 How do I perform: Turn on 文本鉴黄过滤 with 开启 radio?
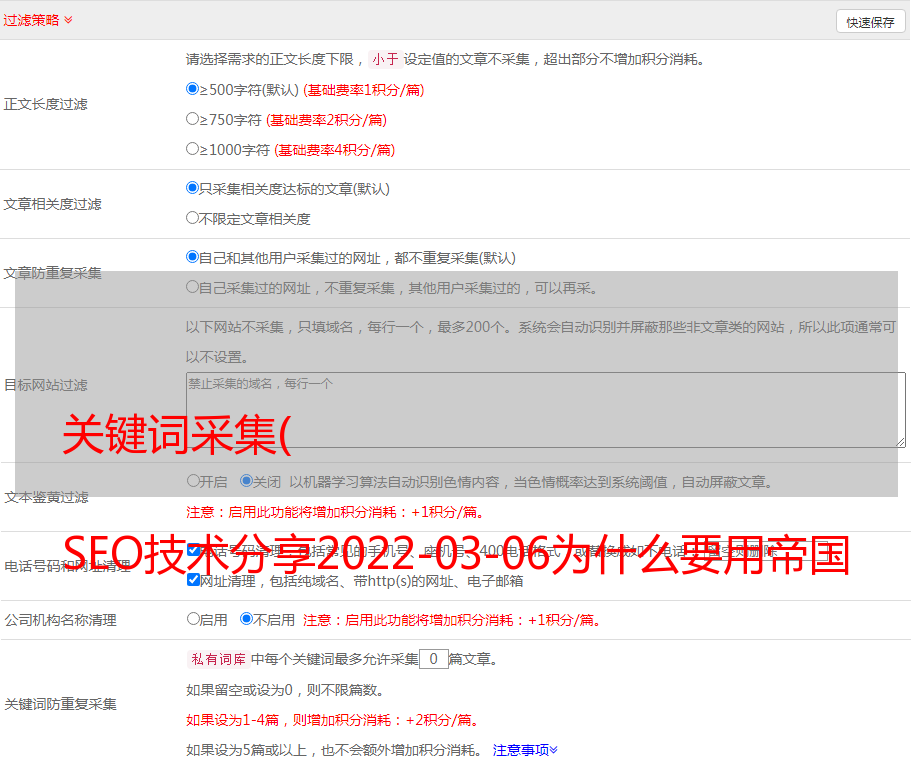coord(193,481)
